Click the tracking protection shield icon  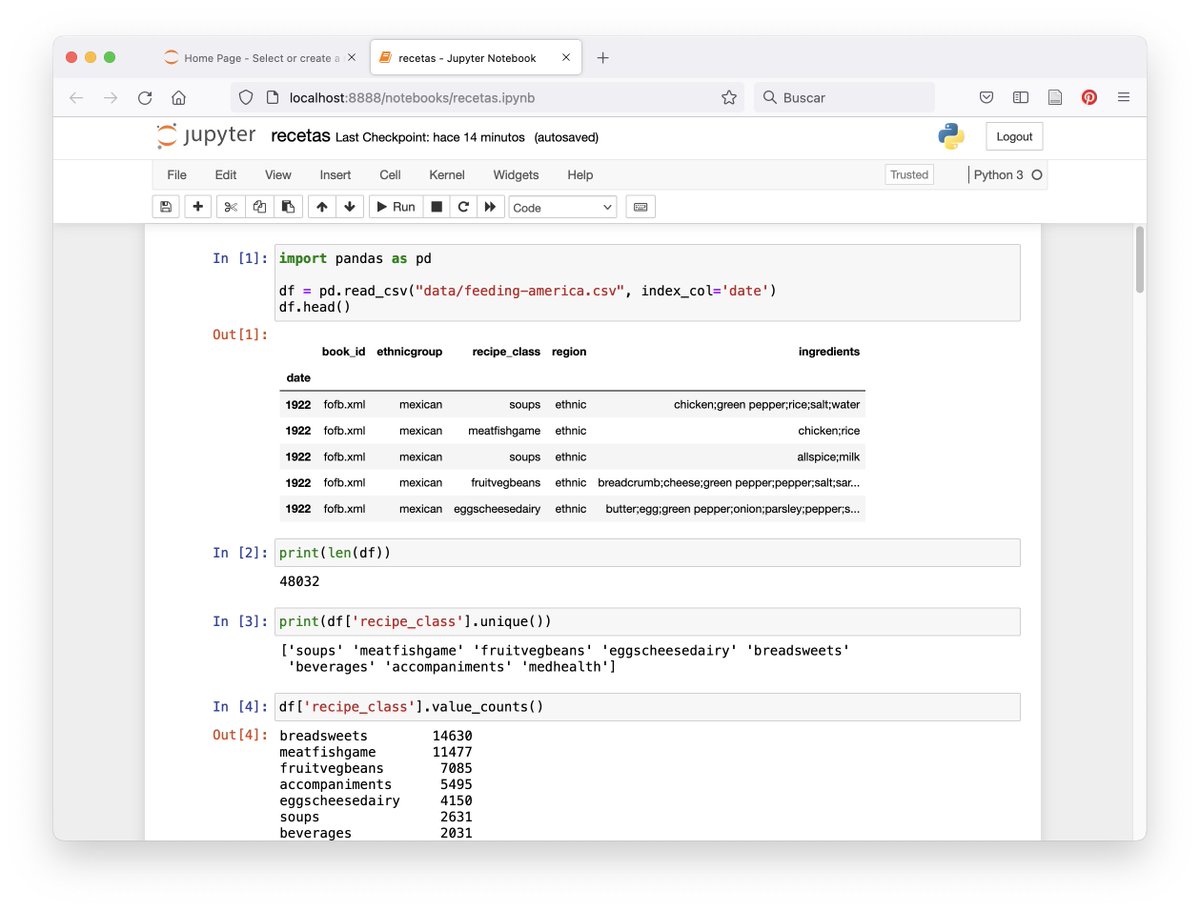coord(247,97)
